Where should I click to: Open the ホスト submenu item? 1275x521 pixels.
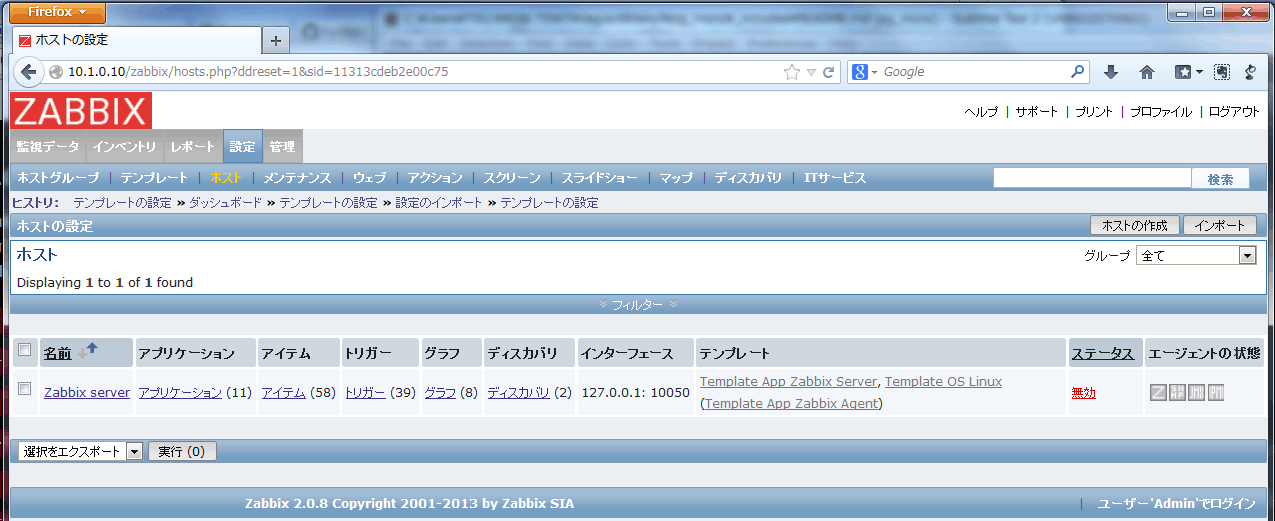(225, 177)
